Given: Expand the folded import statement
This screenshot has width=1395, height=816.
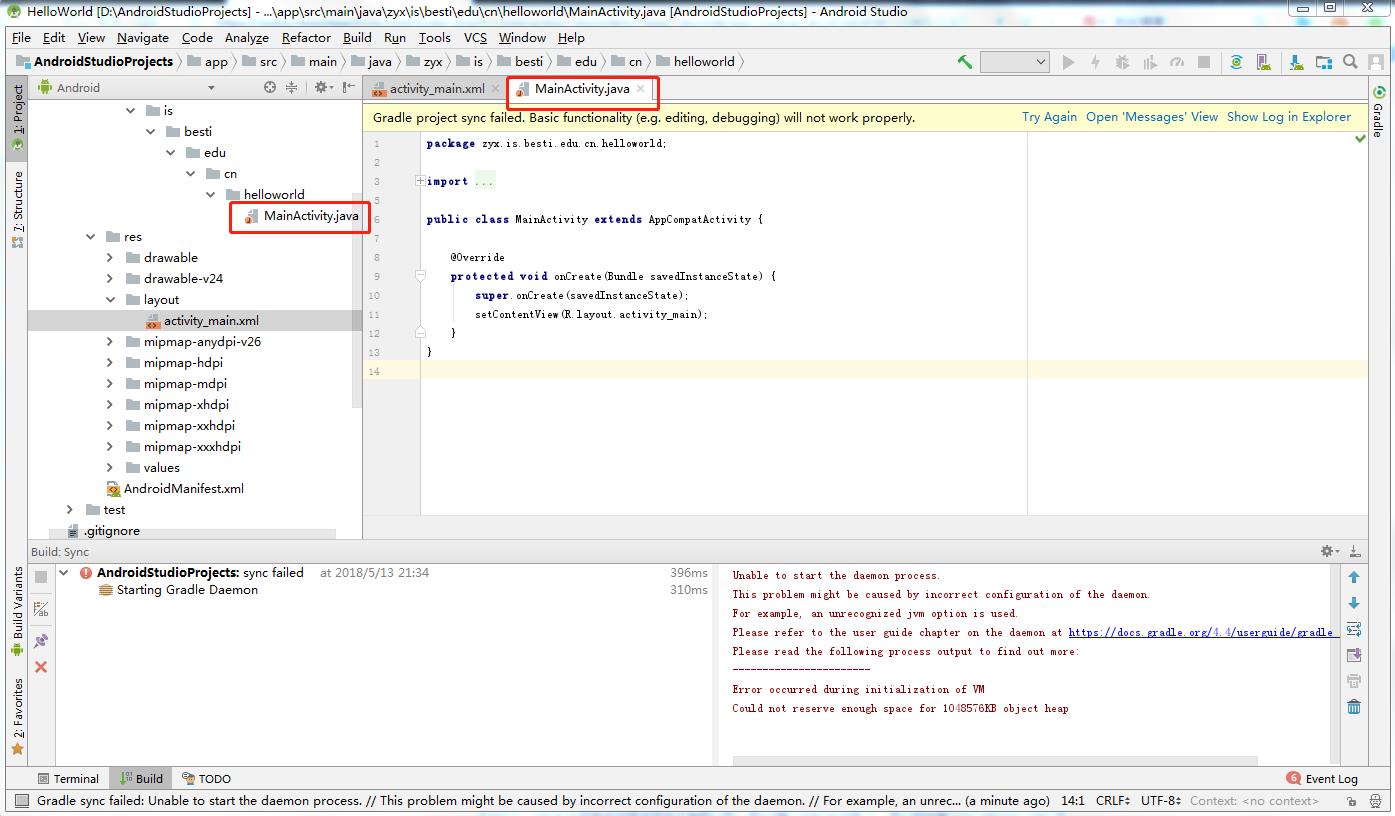Looking at the screenshot, I should pyautogui.click(x=421, y=181).
